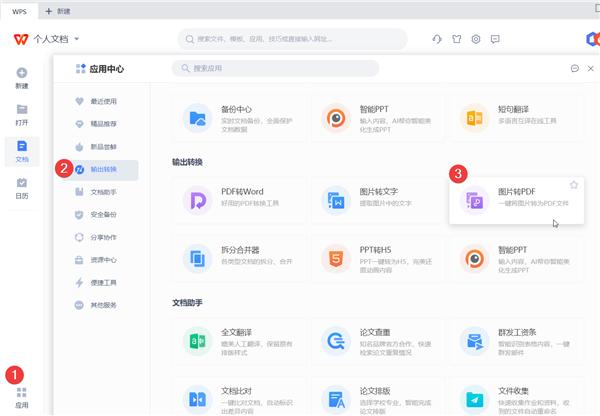
Task: Open 备份中心 folder icon
Action: 196,119
